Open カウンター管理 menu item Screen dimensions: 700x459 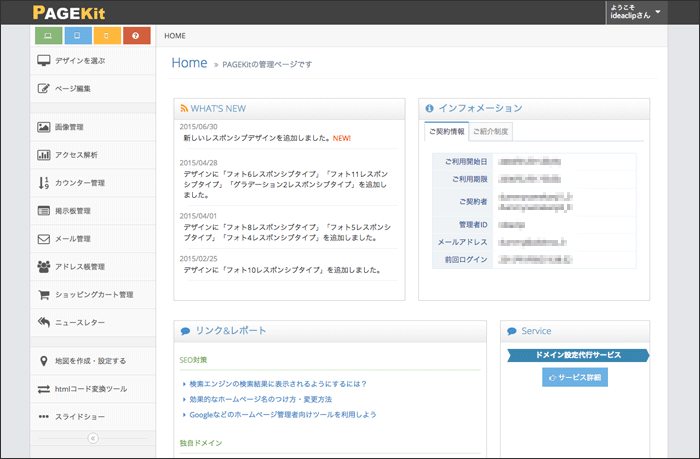93,183
